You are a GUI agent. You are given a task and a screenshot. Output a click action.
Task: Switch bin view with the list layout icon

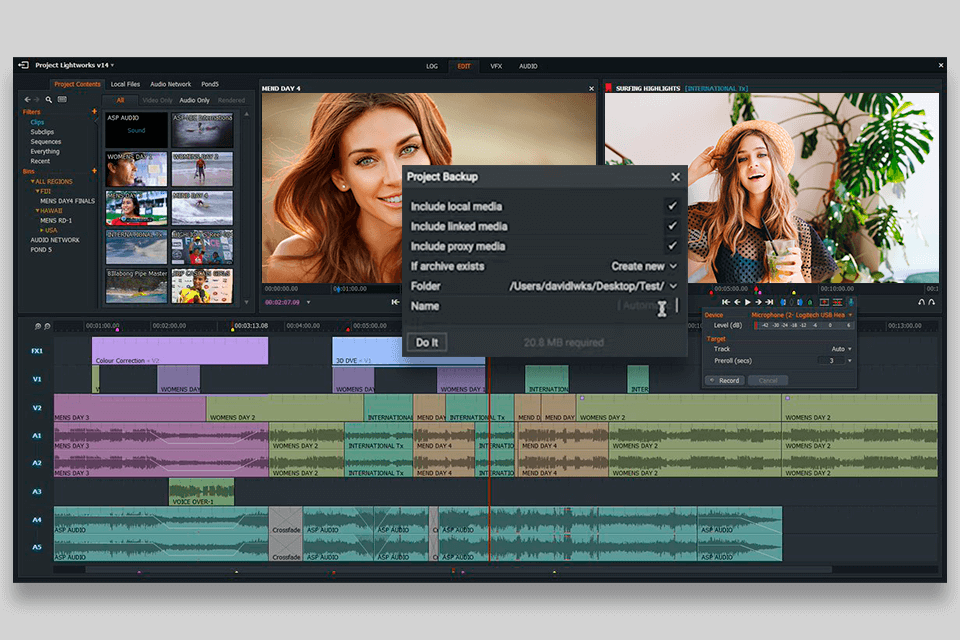(62, 99)
